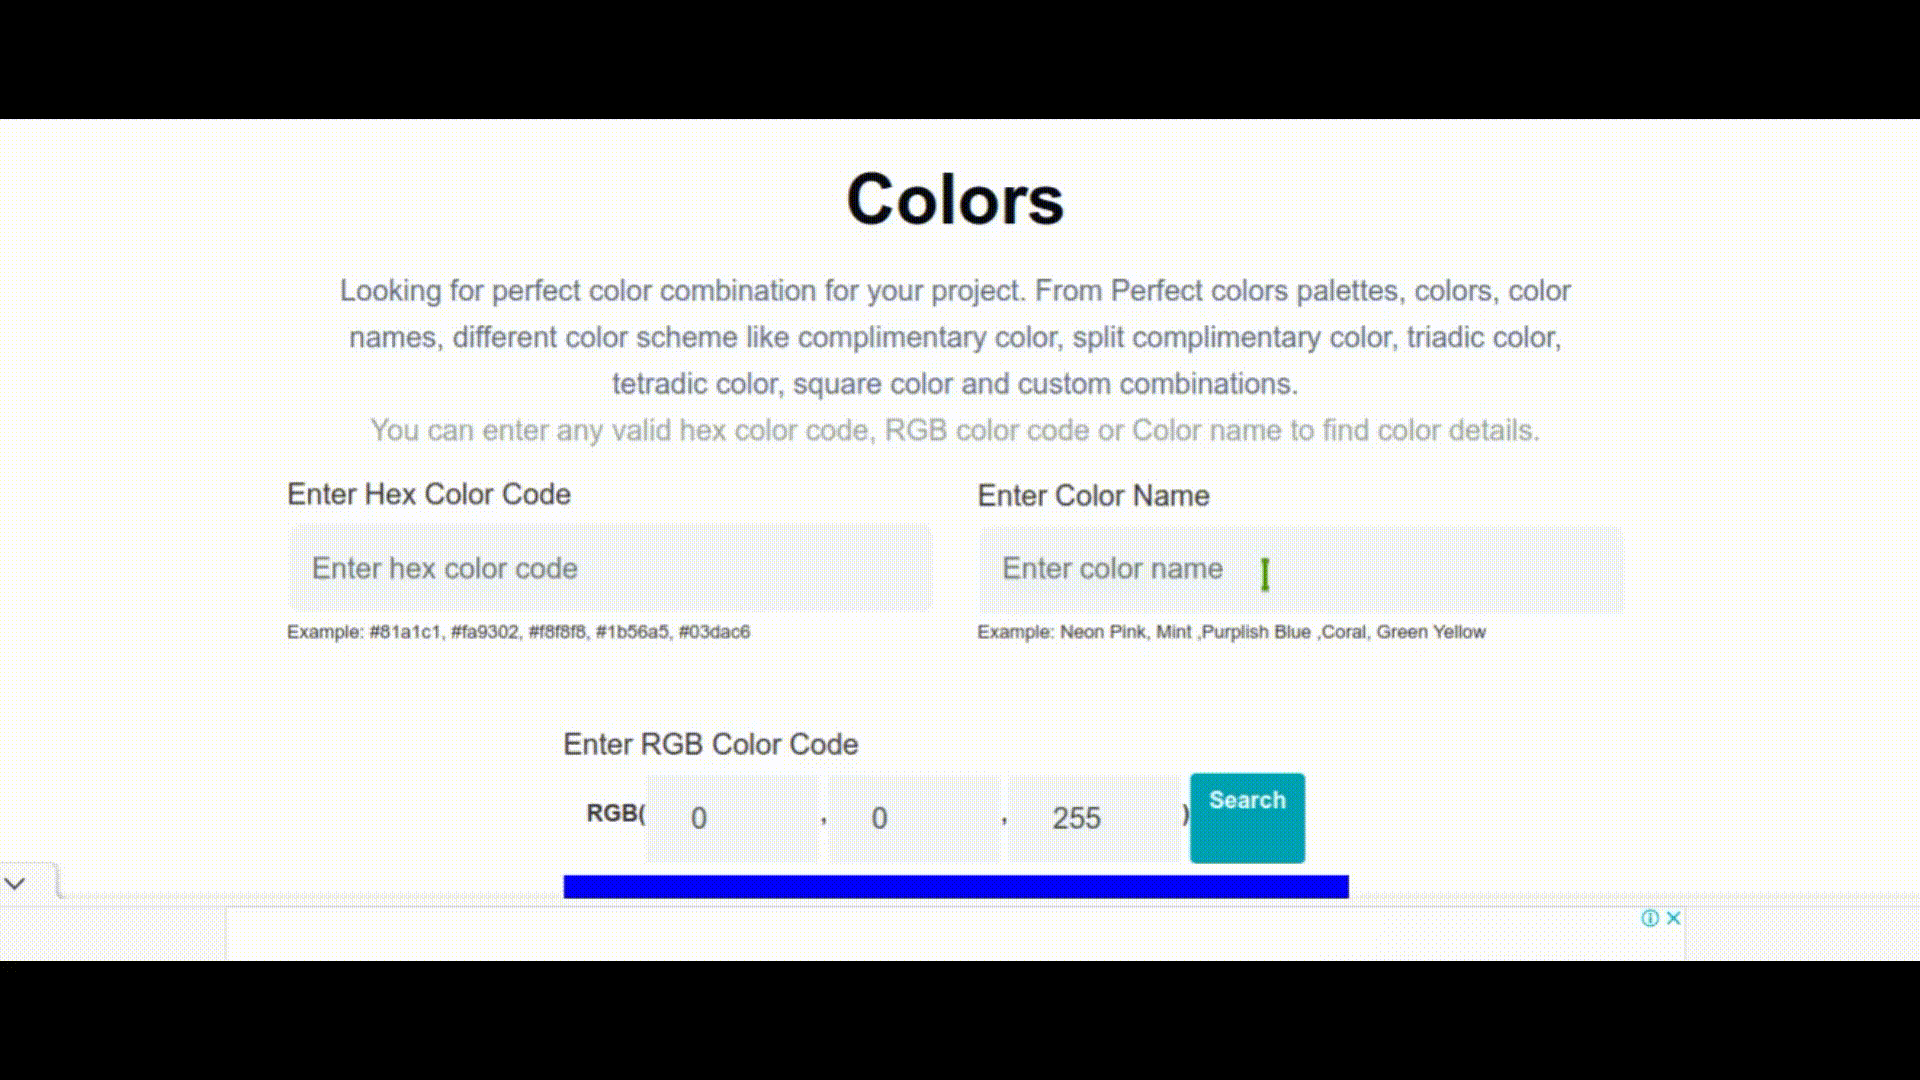Screen dimensions: 1920x1080
Task: Click the RGB( prefix label
Action: click(x=616, y=813)
